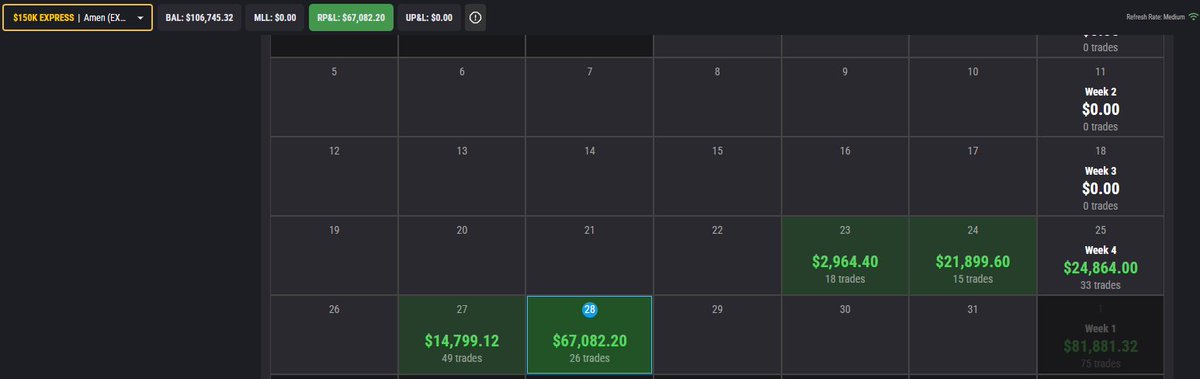Select empty calendar day 19
This screenshot has height=379, width=1200.
pos(334,255)
